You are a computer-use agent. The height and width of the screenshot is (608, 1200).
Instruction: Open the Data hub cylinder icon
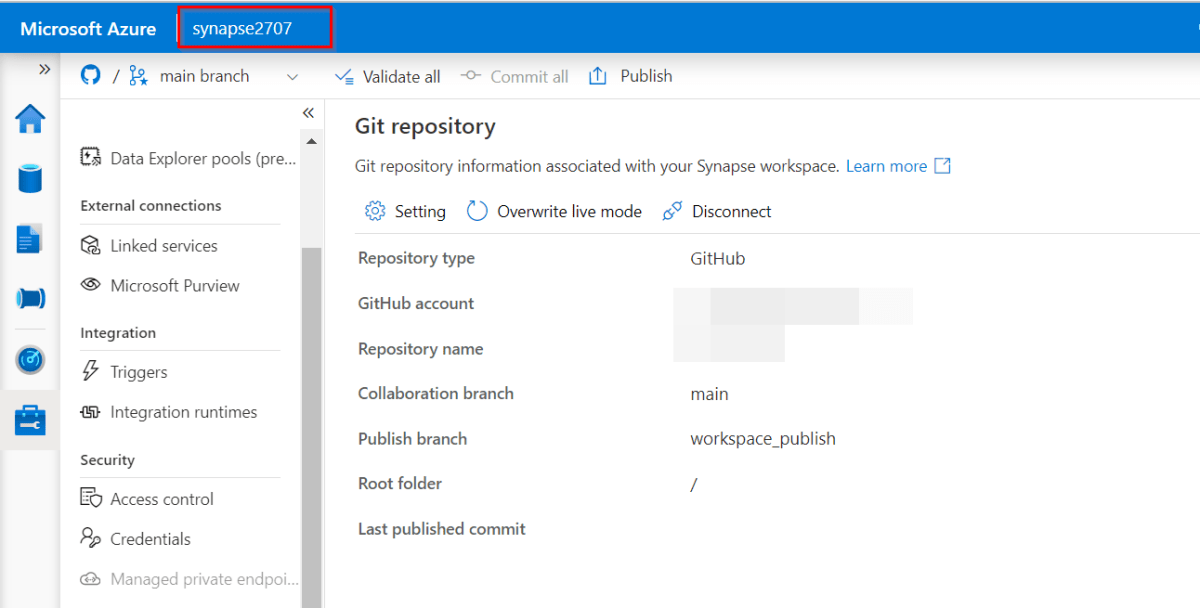tap(30, 179)
